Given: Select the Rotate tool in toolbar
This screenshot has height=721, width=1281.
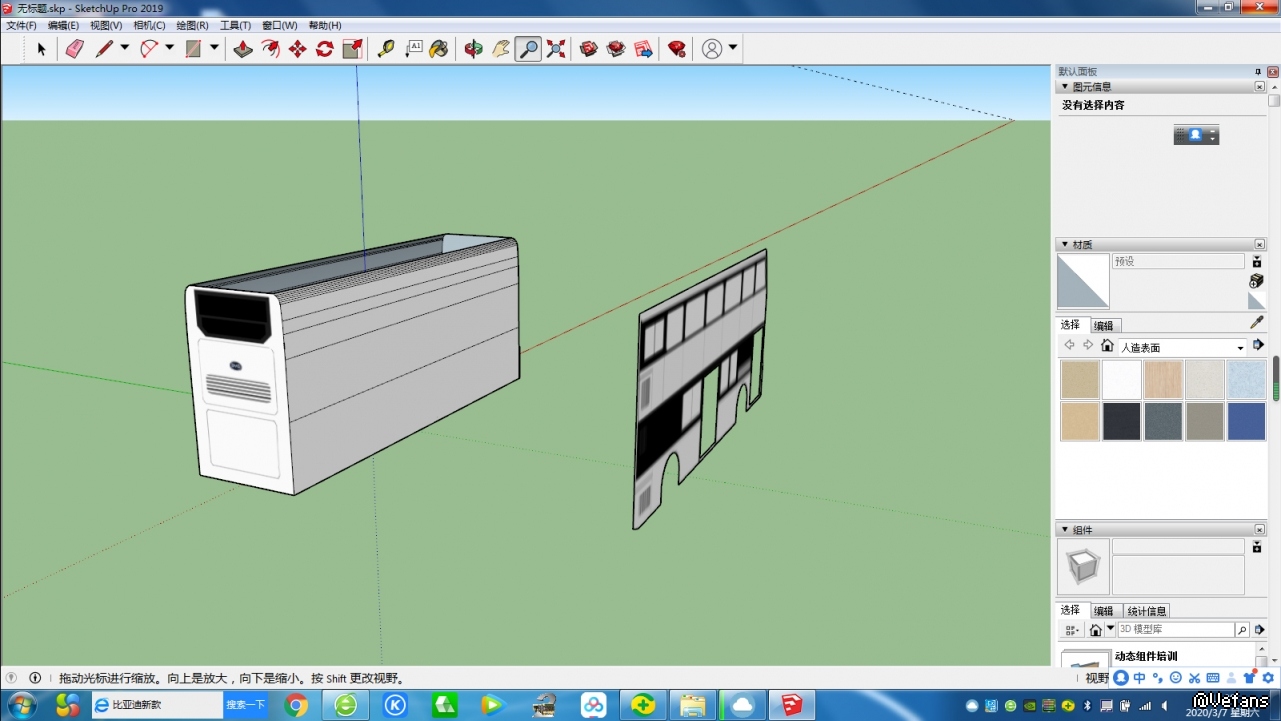Looking at the screenshot, I should click(325, 49).
